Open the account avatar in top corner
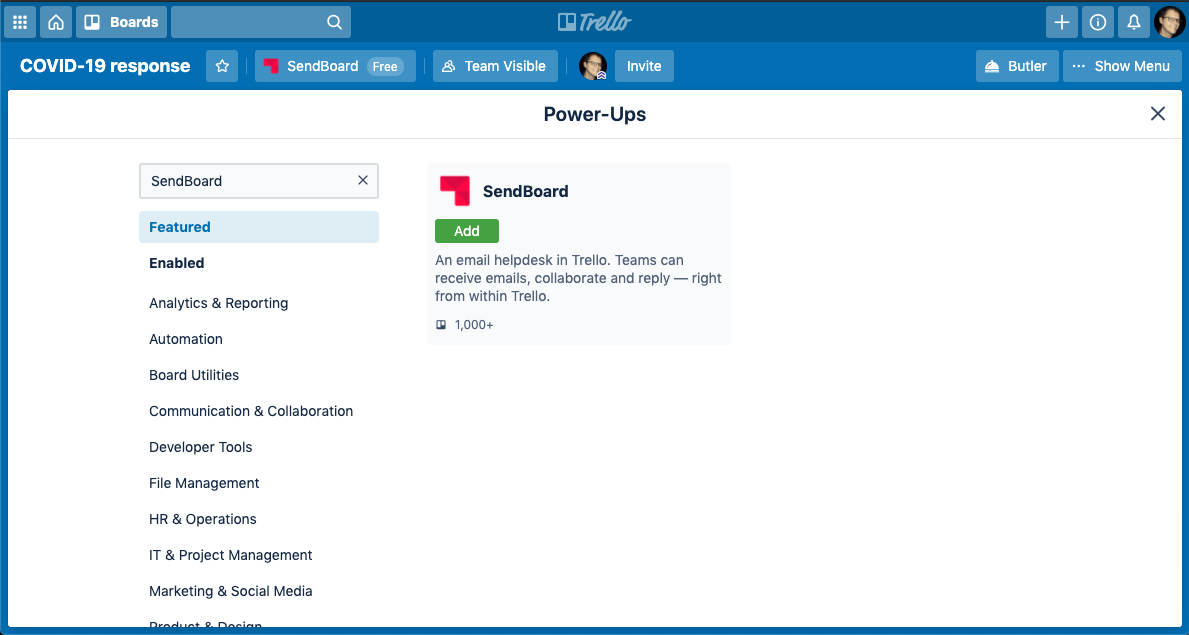1189x635 pixels. tap(1169, 22)
